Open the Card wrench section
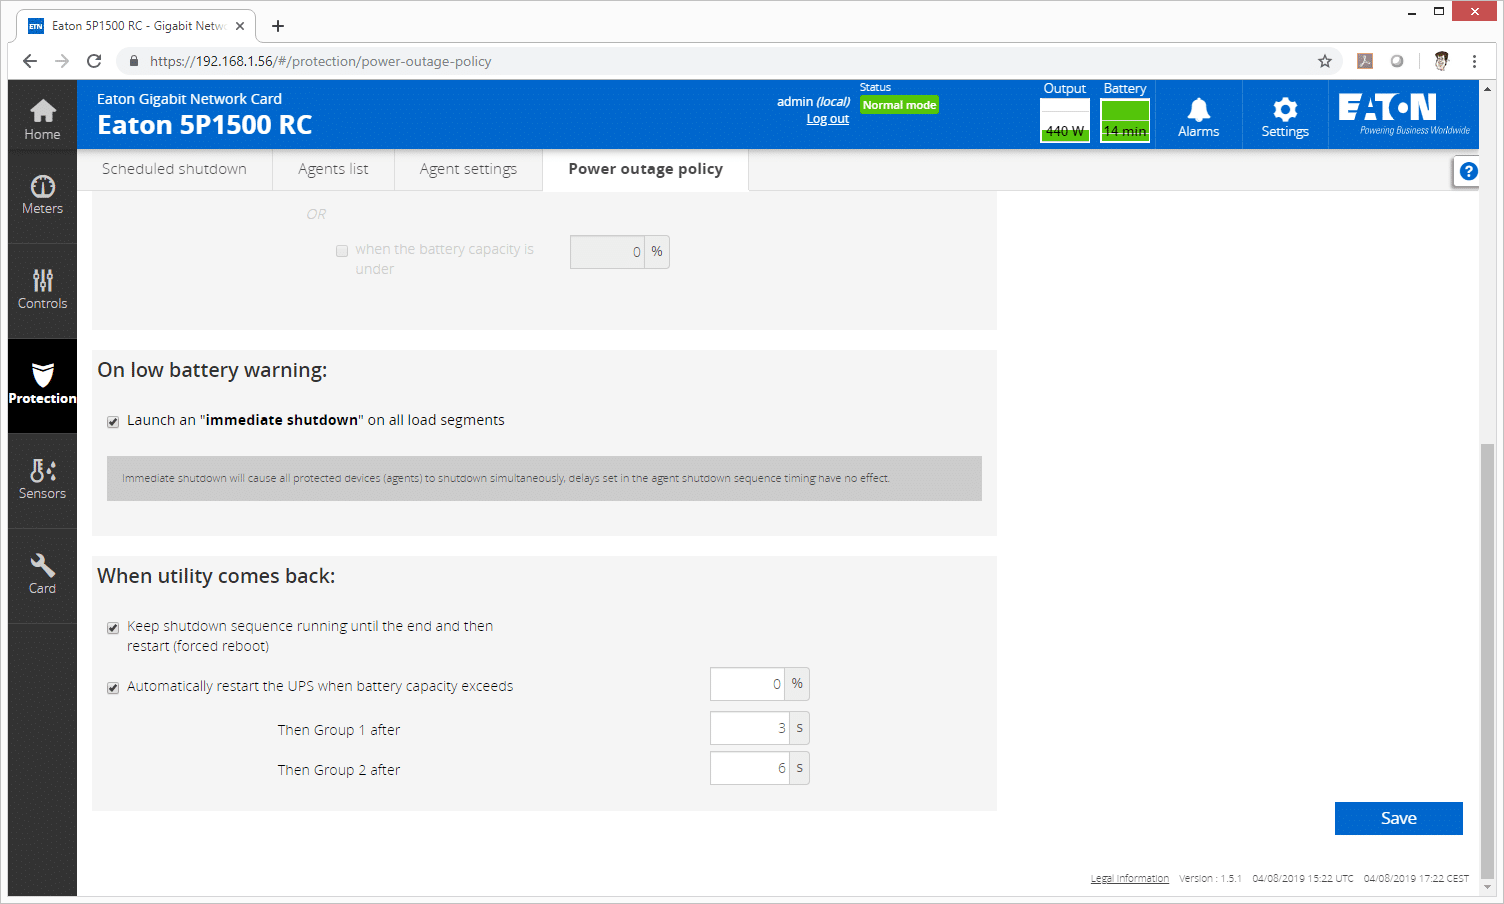This screenshot has height=904, width=1504. (x=42, y=575)
